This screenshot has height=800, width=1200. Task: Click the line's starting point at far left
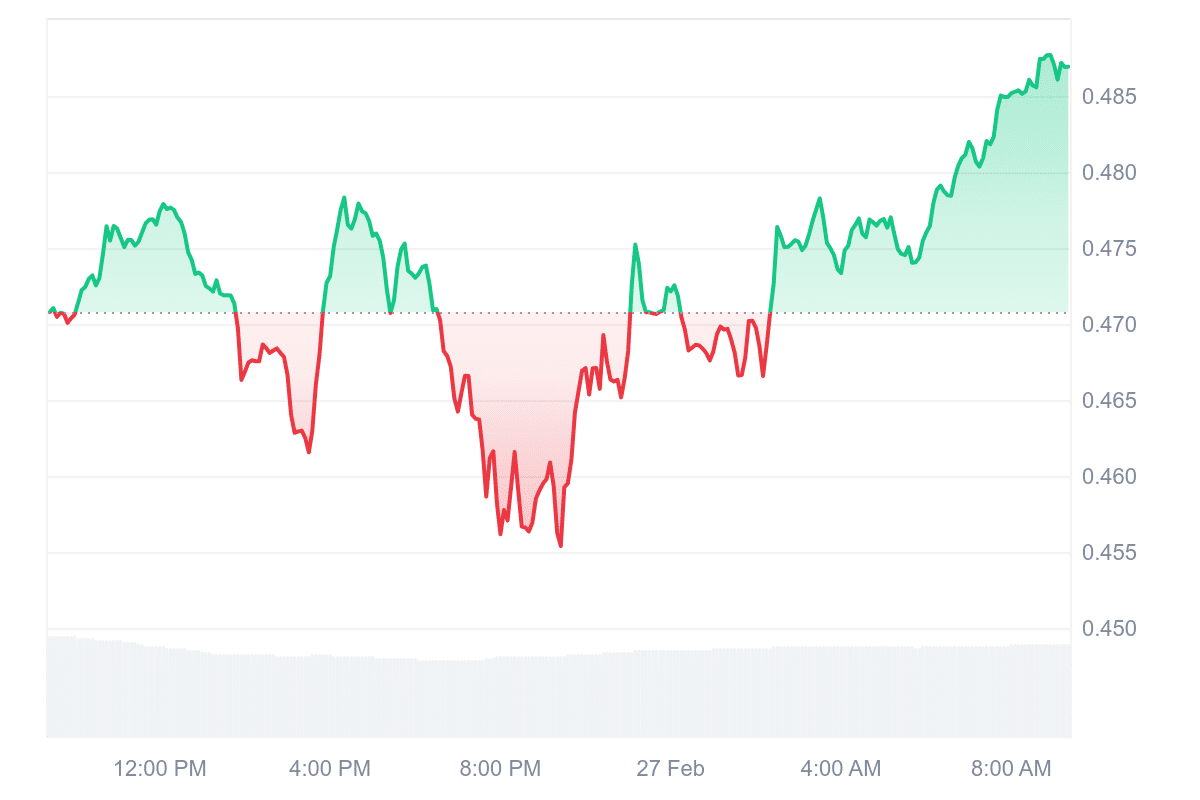coord(49,312)
